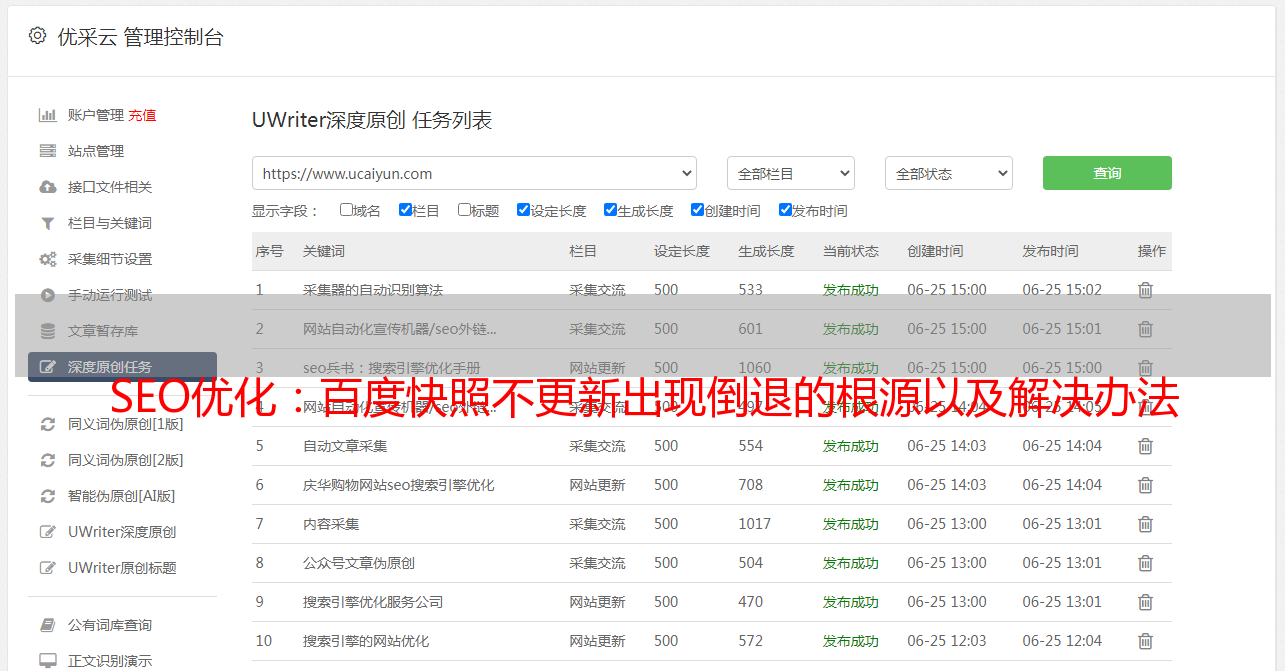Click trash icon for row 庆华购物网站seo搜索引擎优化
The height and width of the screenshot is (671, 1285).
(x=1145, y=485)
